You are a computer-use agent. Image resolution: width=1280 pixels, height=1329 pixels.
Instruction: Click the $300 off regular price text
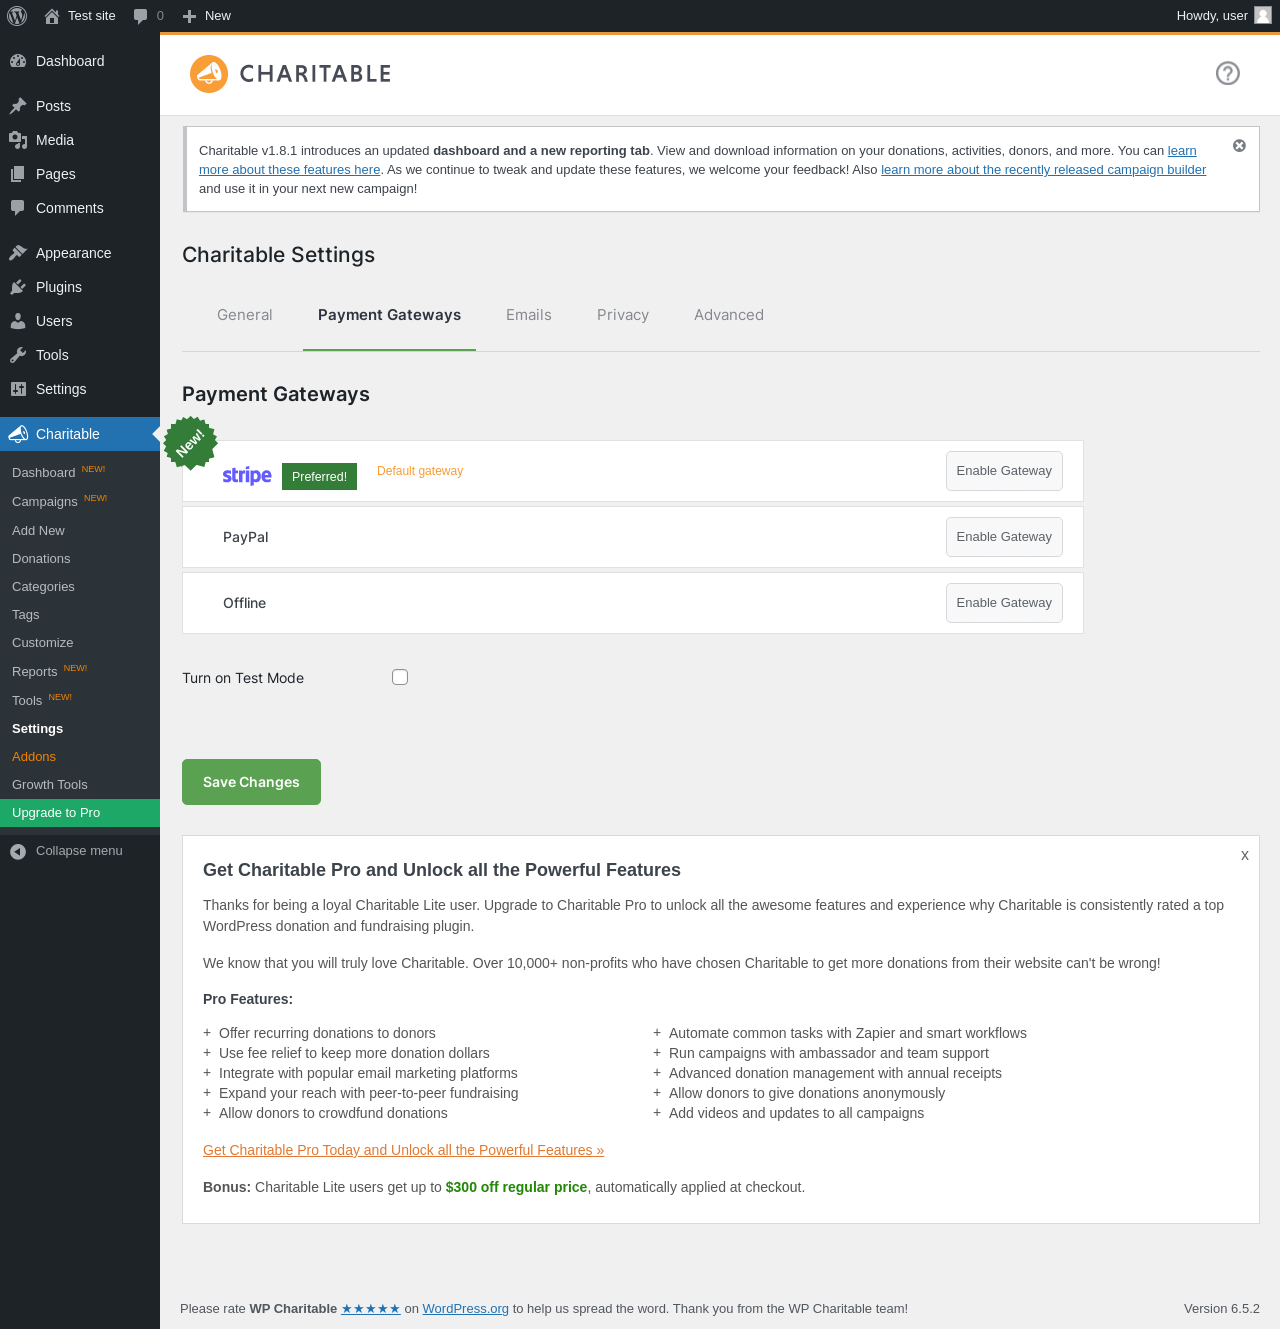(x=516, y=1187)
